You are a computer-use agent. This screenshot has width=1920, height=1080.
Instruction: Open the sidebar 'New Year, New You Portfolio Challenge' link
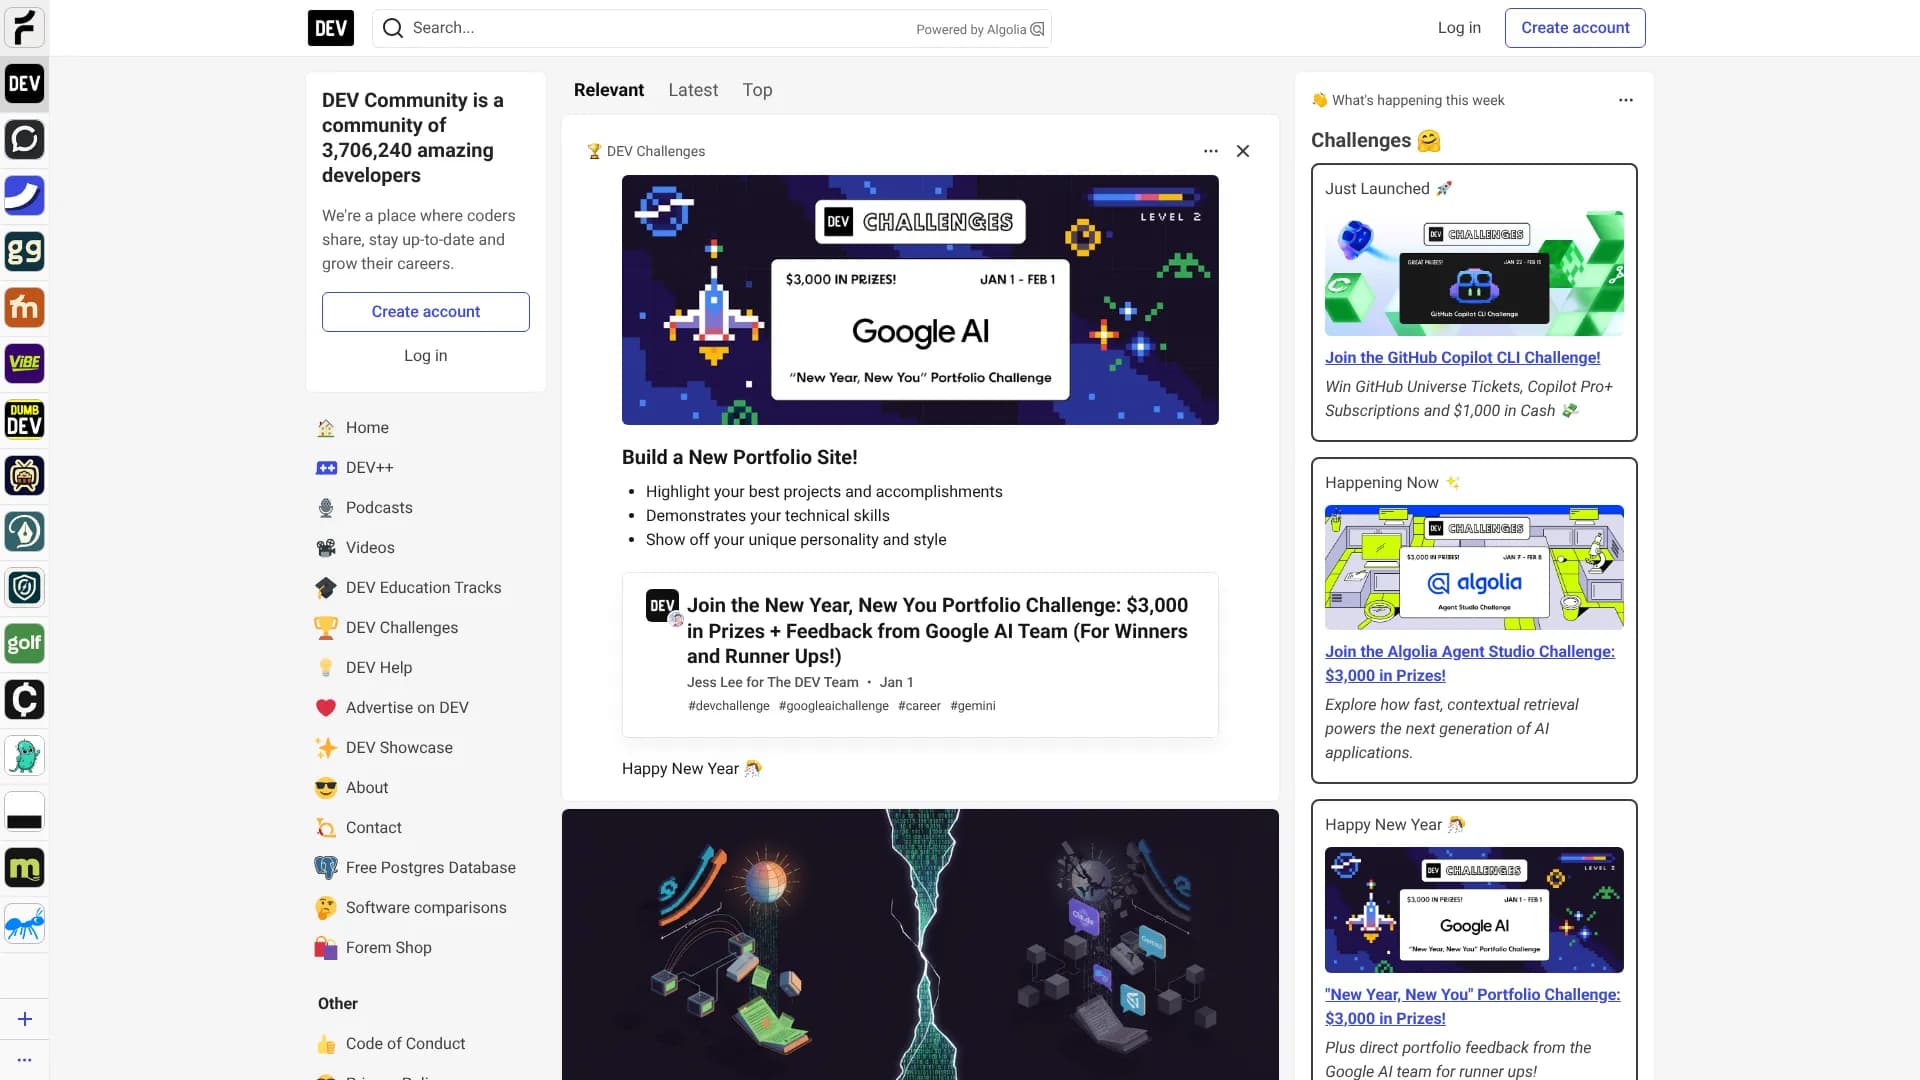tap(1473, 1007)
